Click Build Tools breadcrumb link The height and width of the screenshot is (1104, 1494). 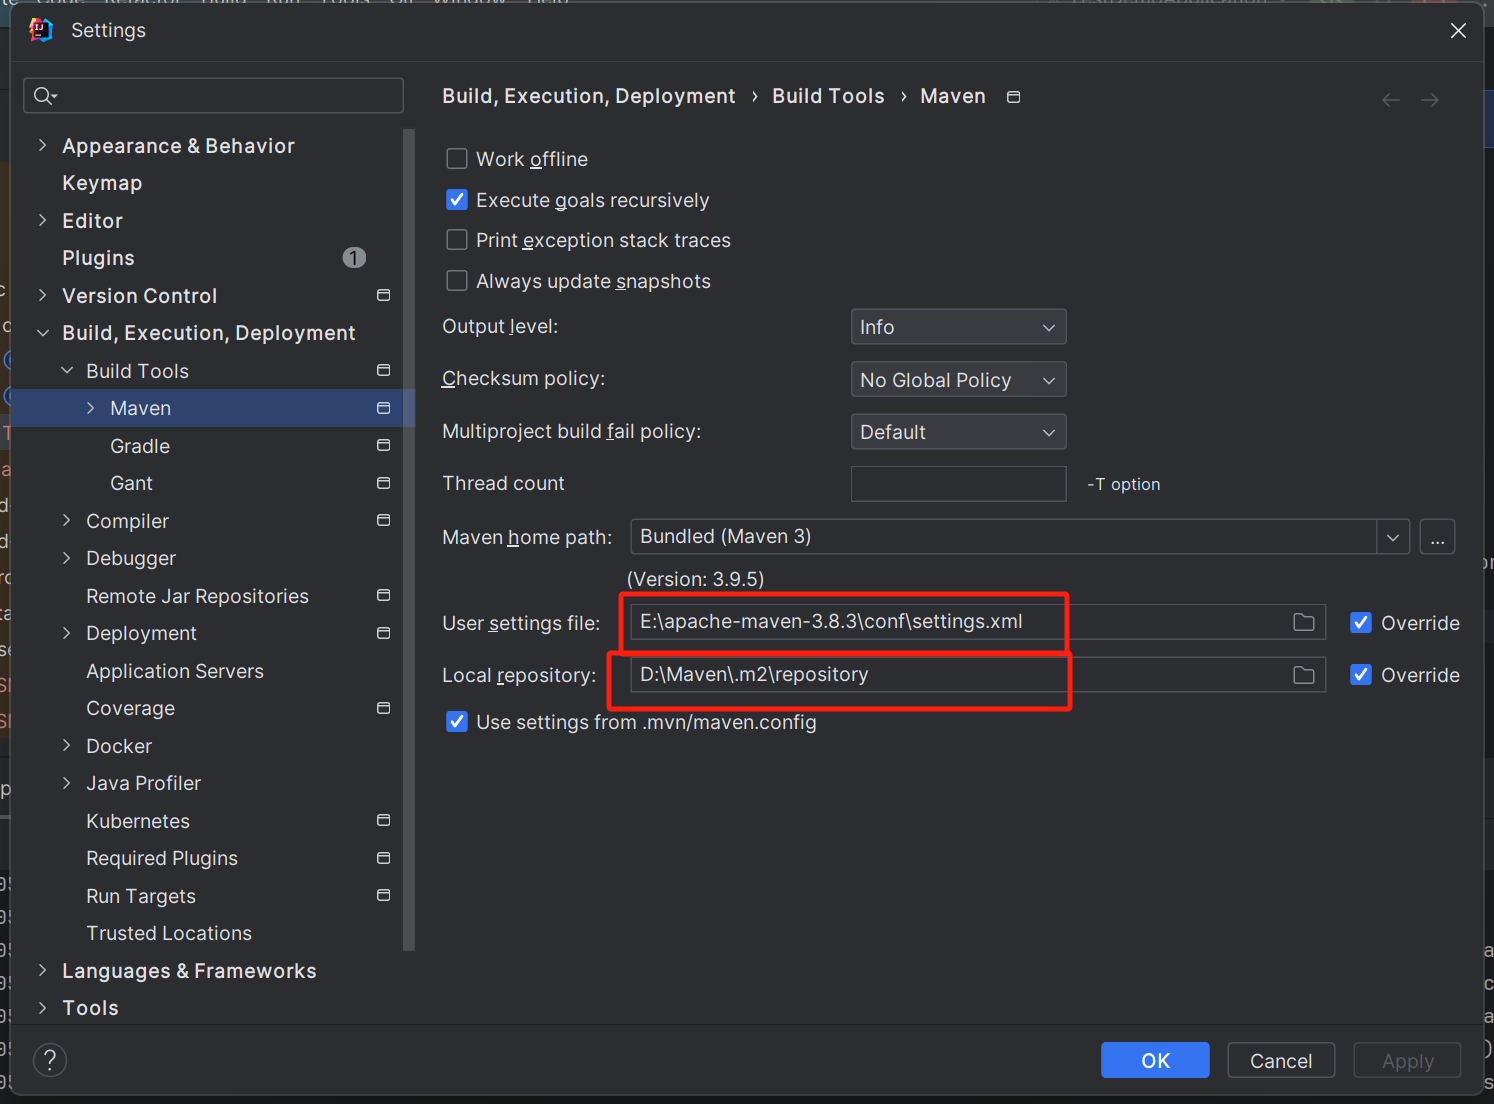pos(828,96)
